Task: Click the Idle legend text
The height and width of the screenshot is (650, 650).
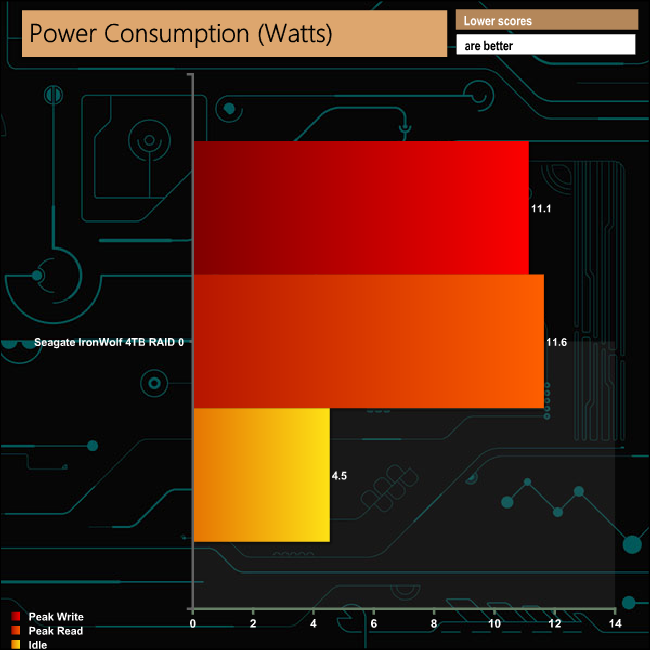Action: pos(38,645)
